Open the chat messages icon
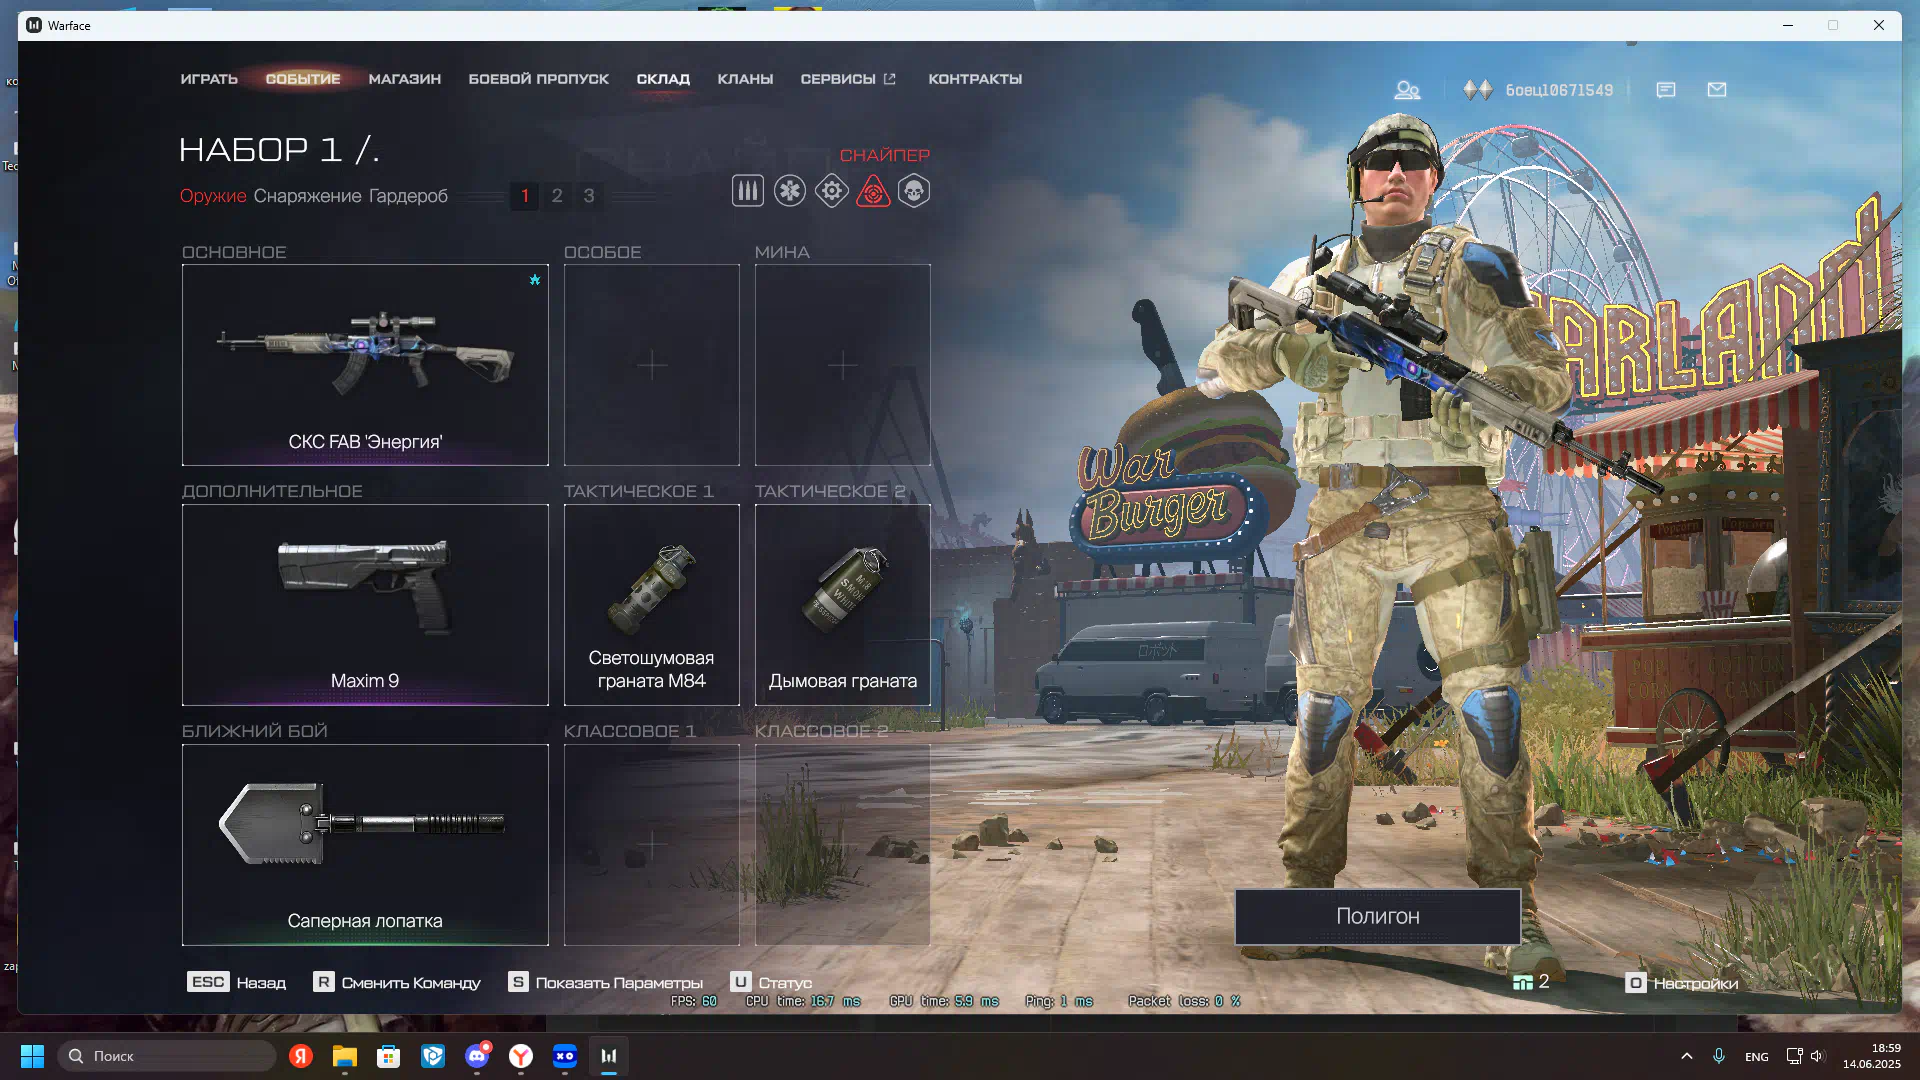1920x1080 pixels. tap(1666, 90)
